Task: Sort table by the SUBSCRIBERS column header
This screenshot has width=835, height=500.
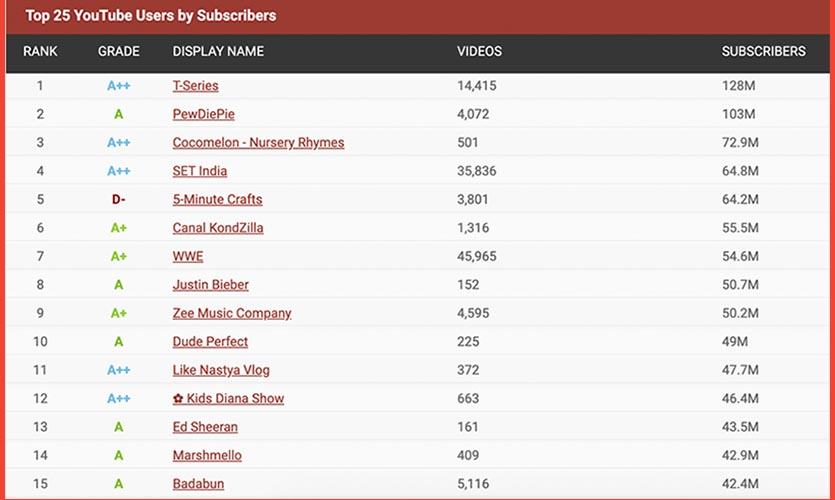Action: pyautogui.click(x=763, y=51)
